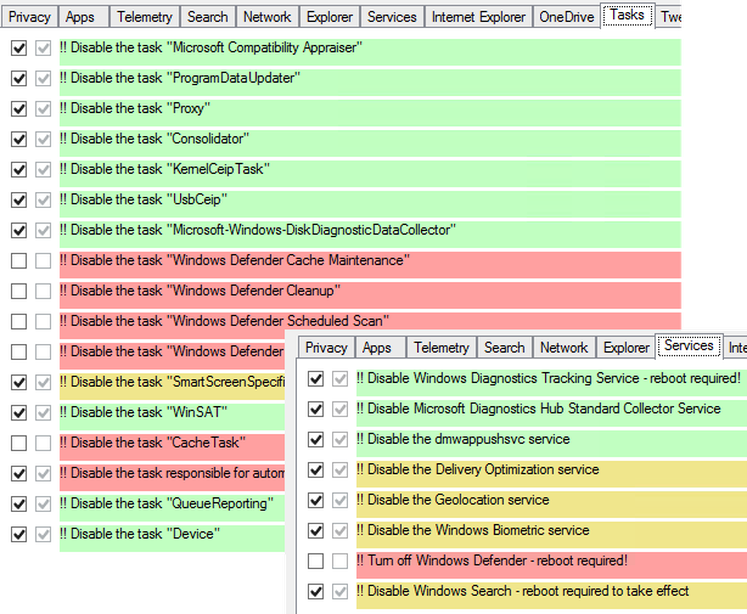
Task: Click grayed second checkbox of "CacheTask" row
Action: click(43, 443)
